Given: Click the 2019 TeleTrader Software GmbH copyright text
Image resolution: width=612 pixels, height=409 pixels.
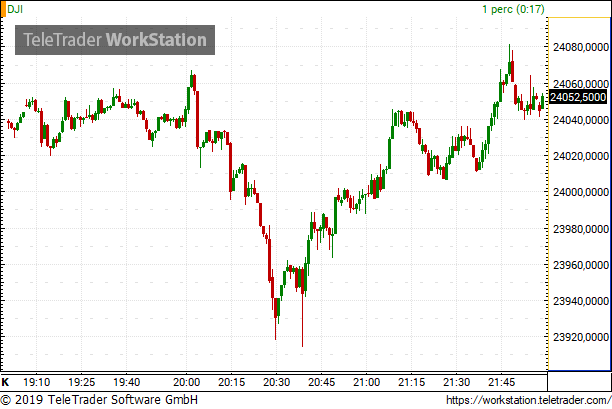Looking at the screenshot, I should point(99,400).
